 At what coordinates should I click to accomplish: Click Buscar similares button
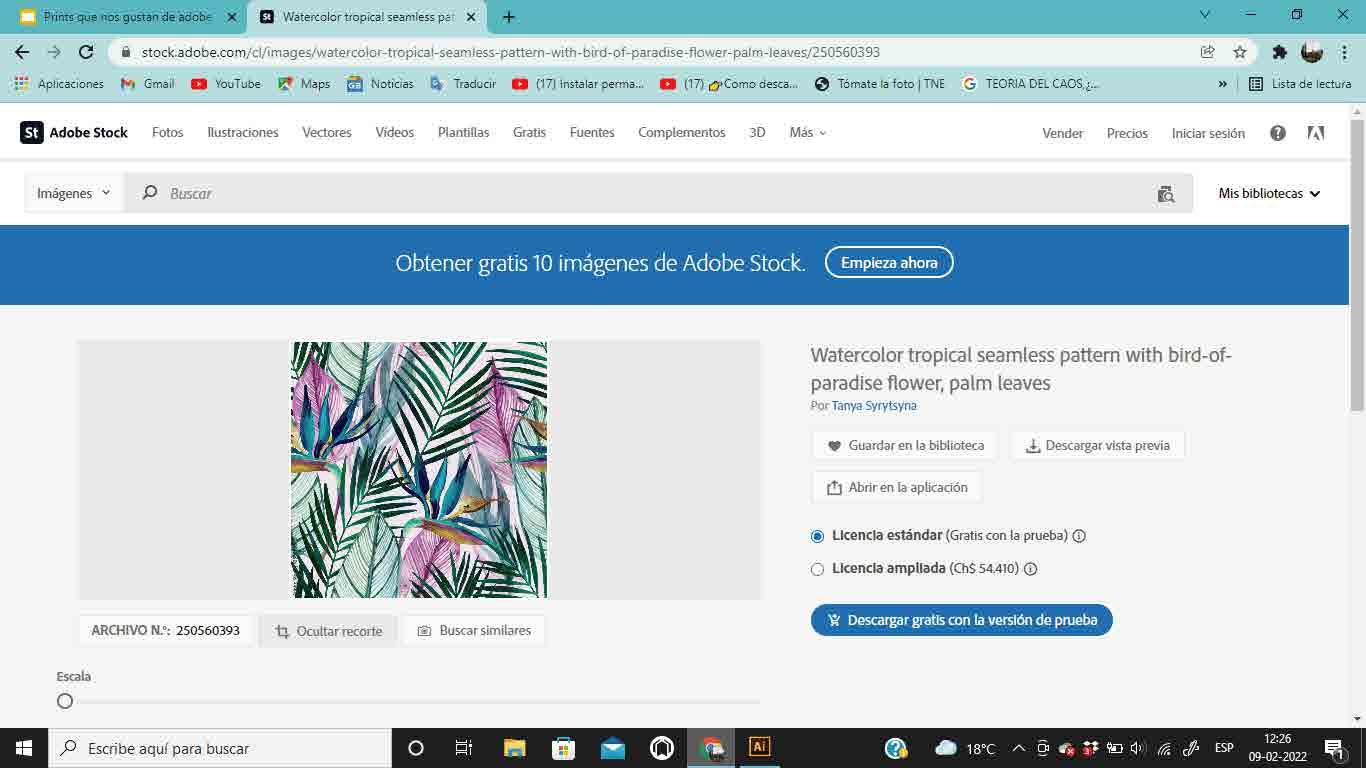[473, 631]
